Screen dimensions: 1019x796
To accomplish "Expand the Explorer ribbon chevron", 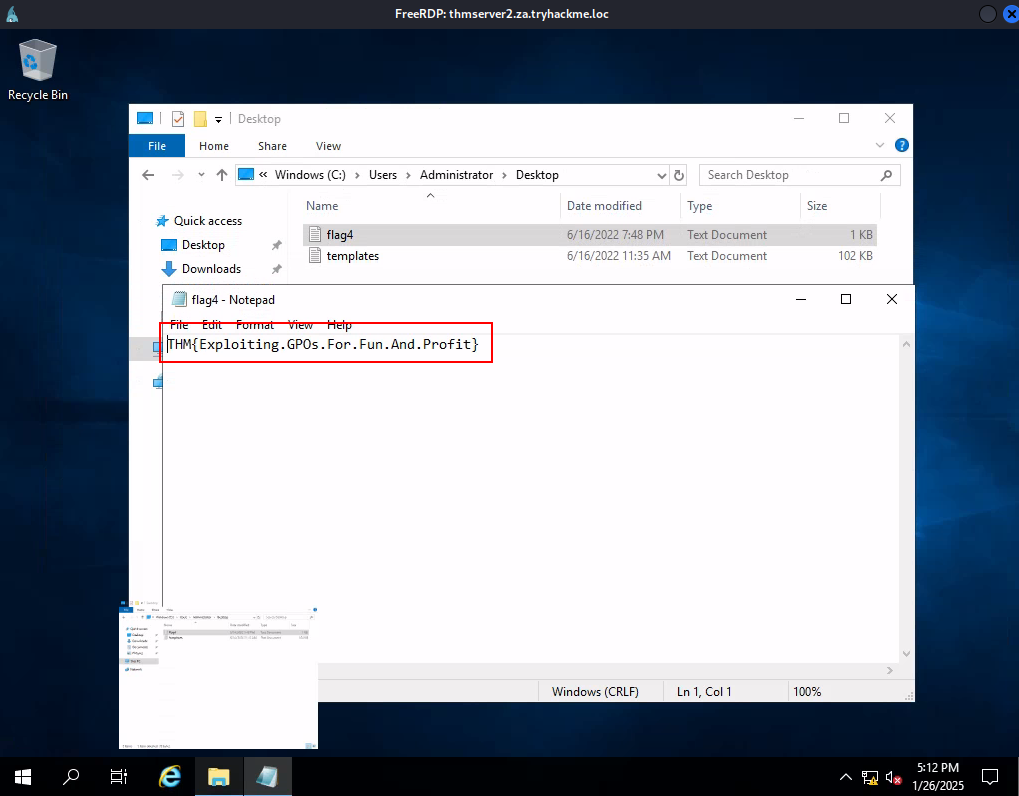I will (880, 146).
